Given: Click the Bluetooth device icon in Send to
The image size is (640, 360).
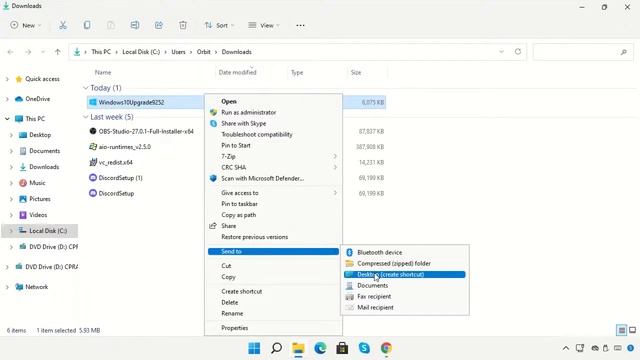Looking at the screenshot, I should point(349,253).
